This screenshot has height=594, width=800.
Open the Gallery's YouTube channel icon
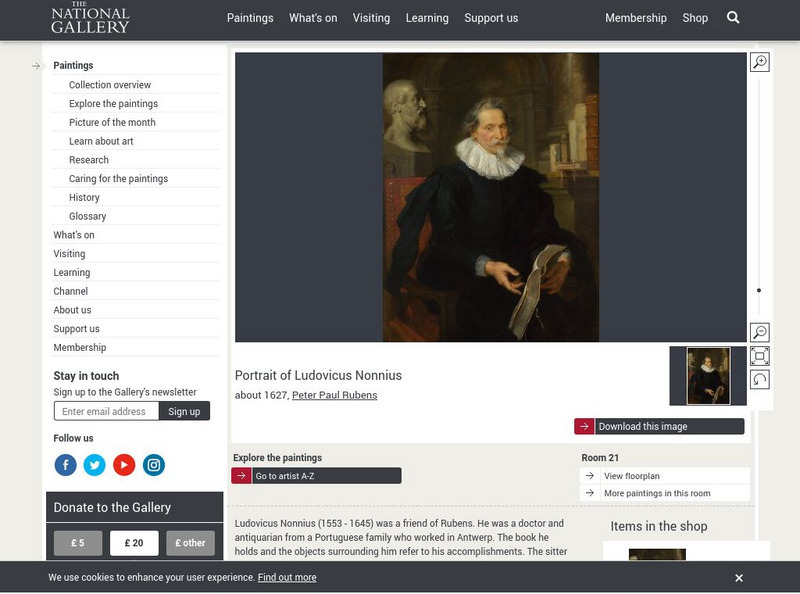tap(124, 465)
